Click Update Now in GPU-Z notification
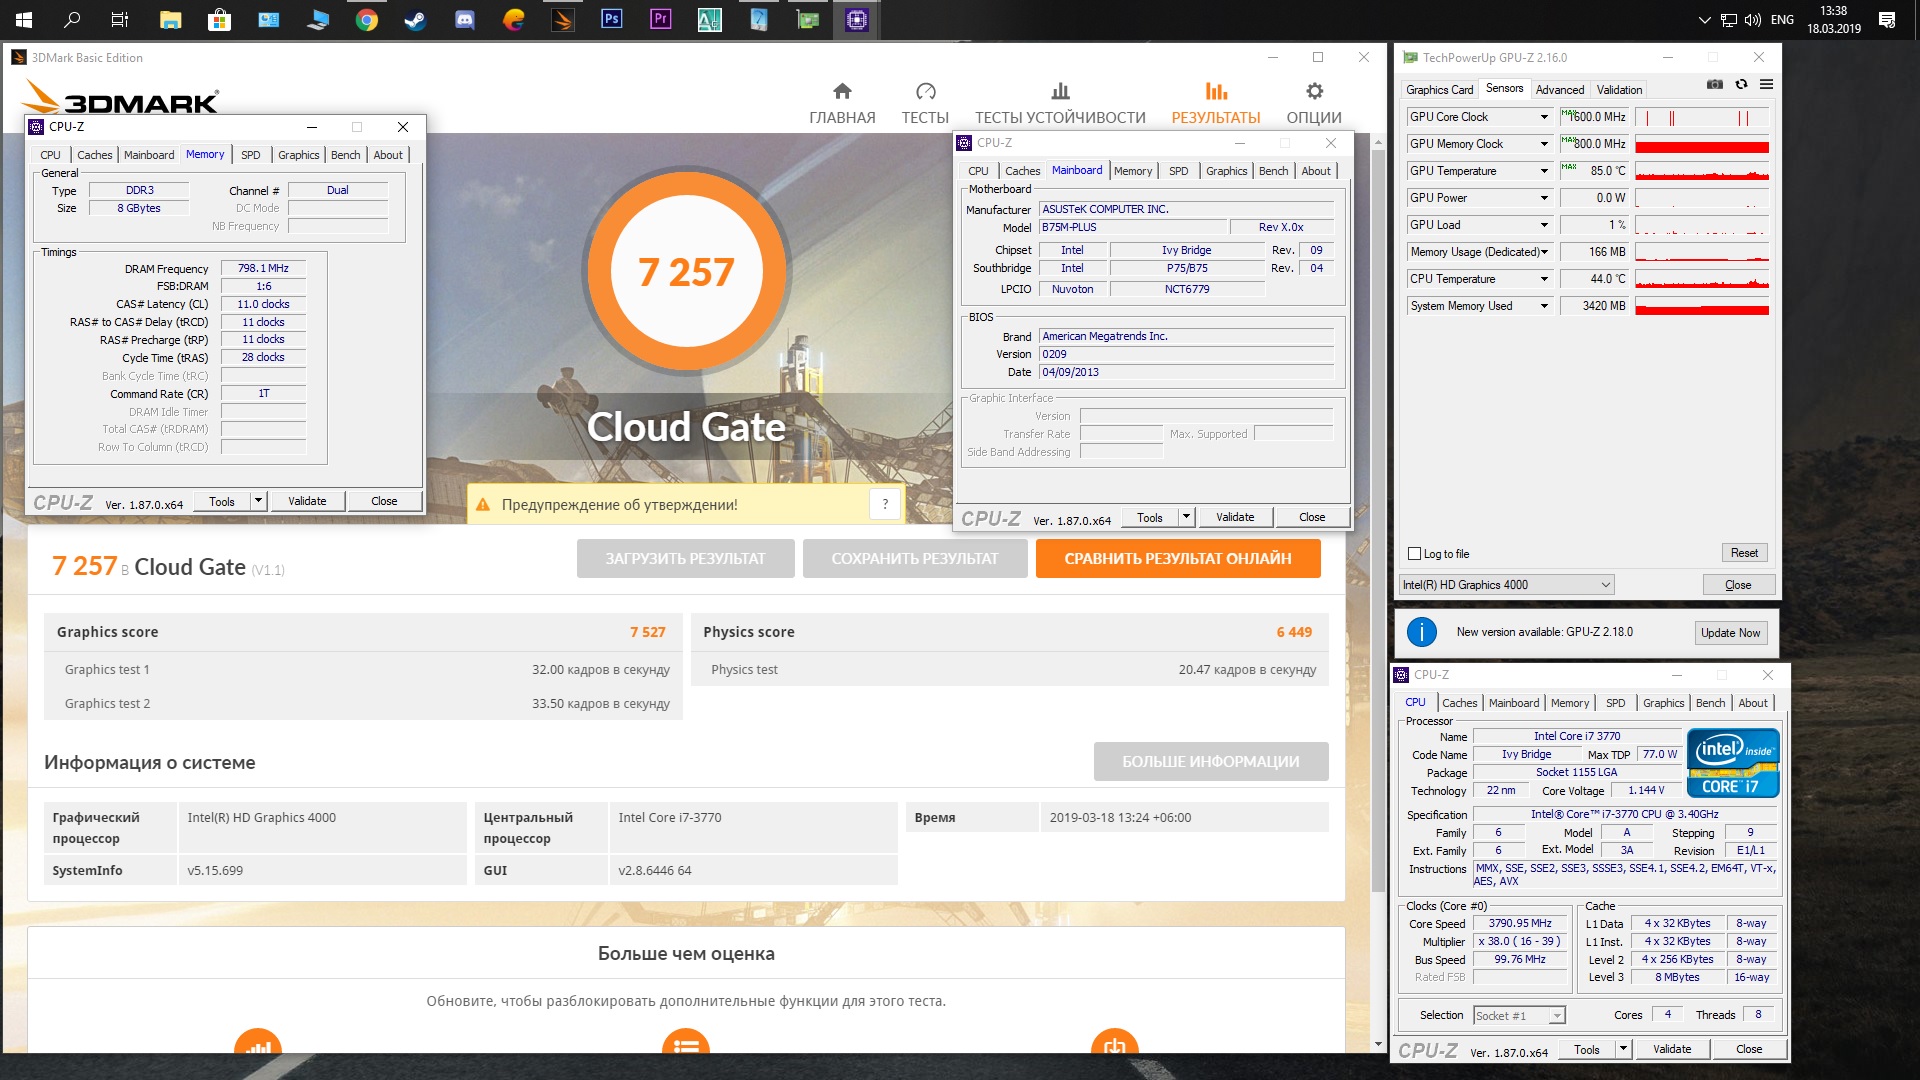The width and height of the screenshot is (1920, 1080). 1730,633
